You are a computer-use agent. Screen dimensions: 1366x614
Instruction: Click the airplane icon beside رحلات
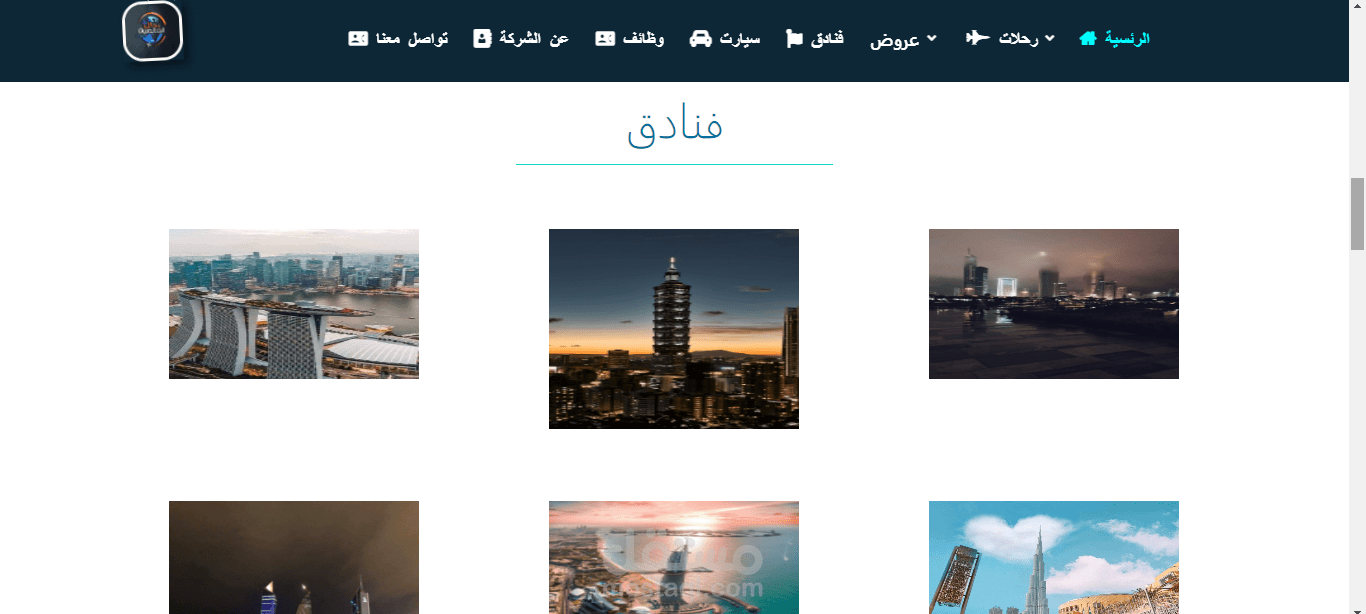(977, 38)
